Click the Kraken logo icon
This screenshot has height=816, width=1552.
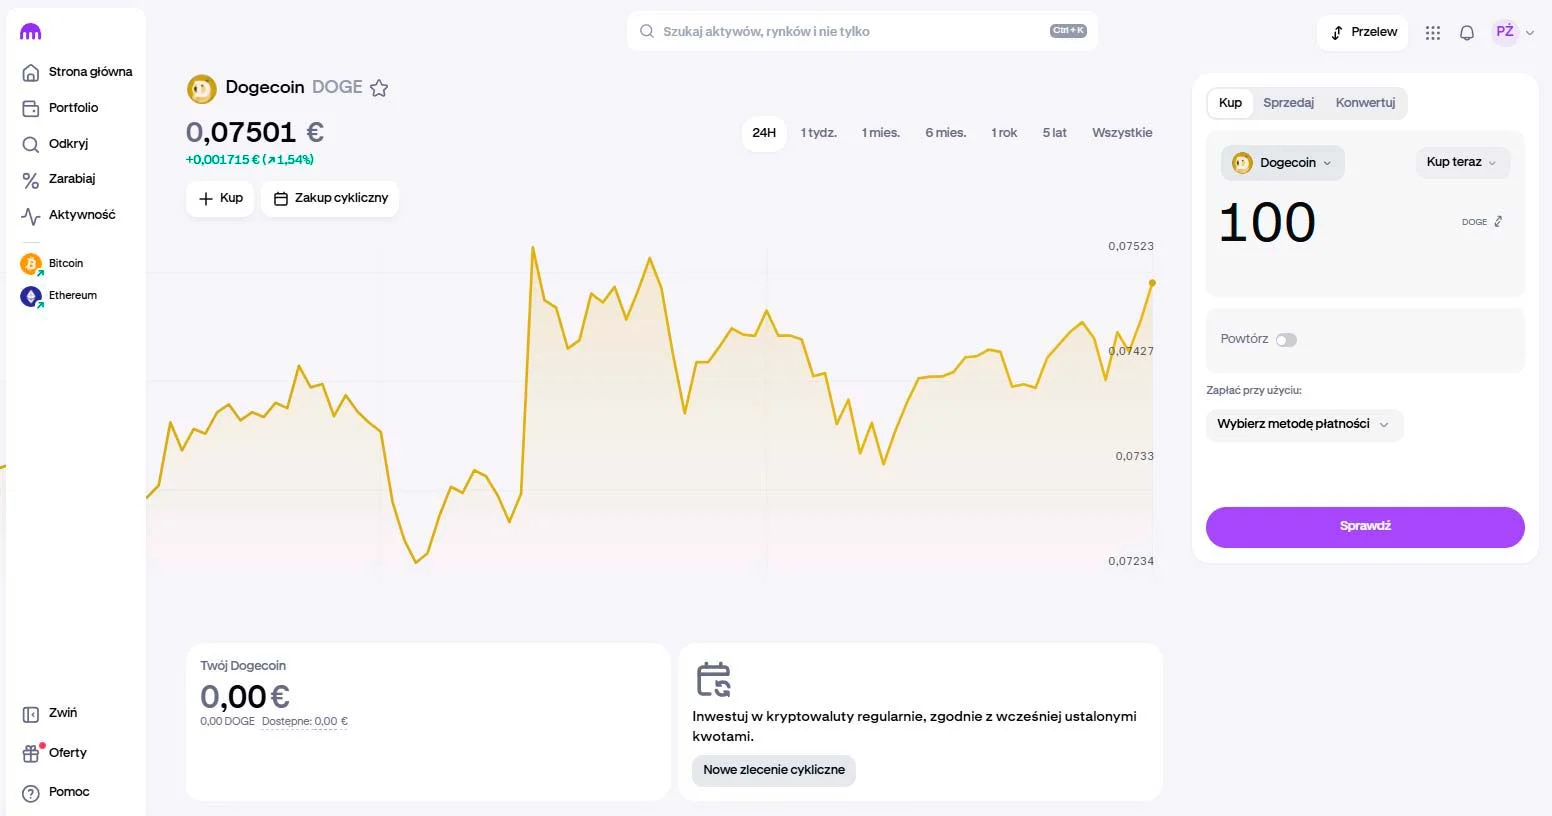pyautogui.click(x=31, y=32)
